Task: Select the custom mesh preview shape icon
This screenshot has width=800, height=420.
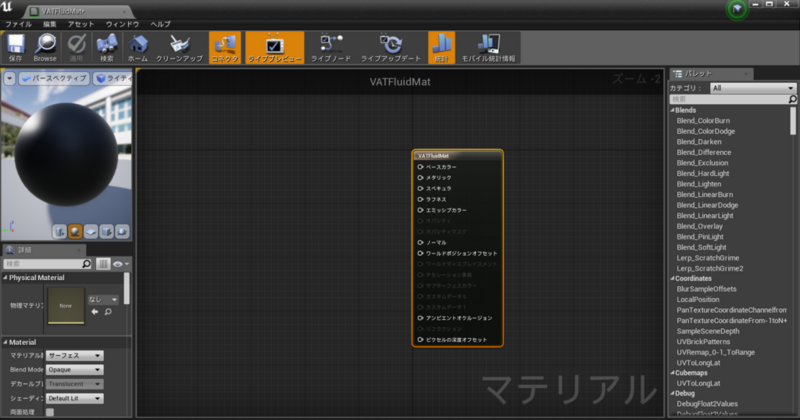Action: pyautogui.click(x=122, y=232)
